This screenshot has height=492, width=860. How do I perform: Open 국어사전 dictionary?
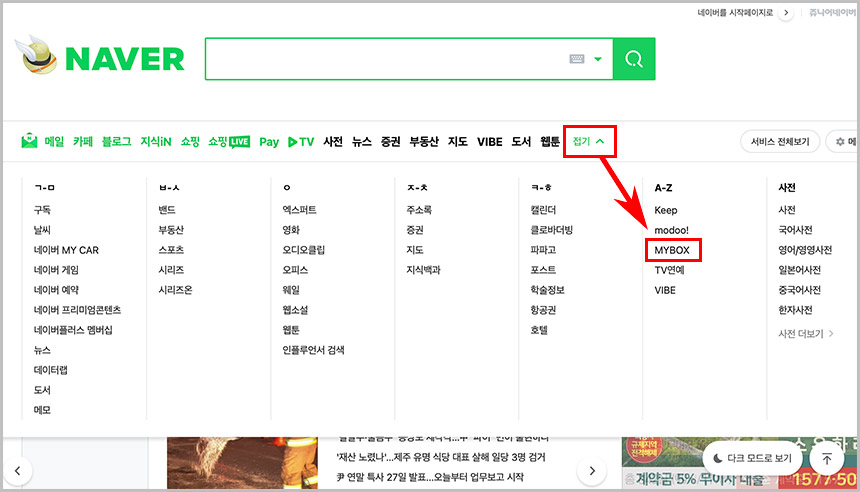[795, 230]
